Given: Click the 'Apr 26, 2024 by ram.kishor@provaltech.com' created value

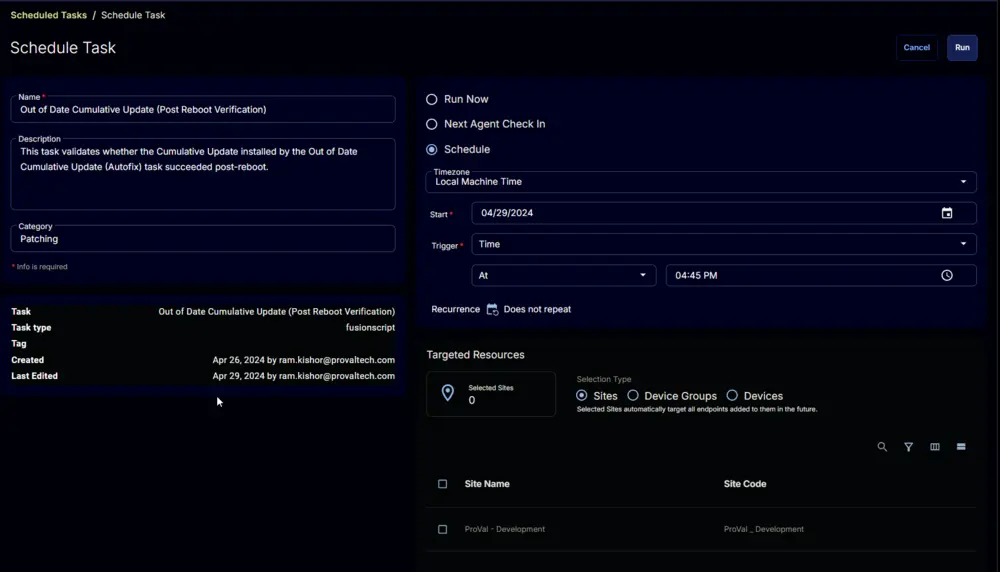Looking at the screenshot, I should [304, 360].
